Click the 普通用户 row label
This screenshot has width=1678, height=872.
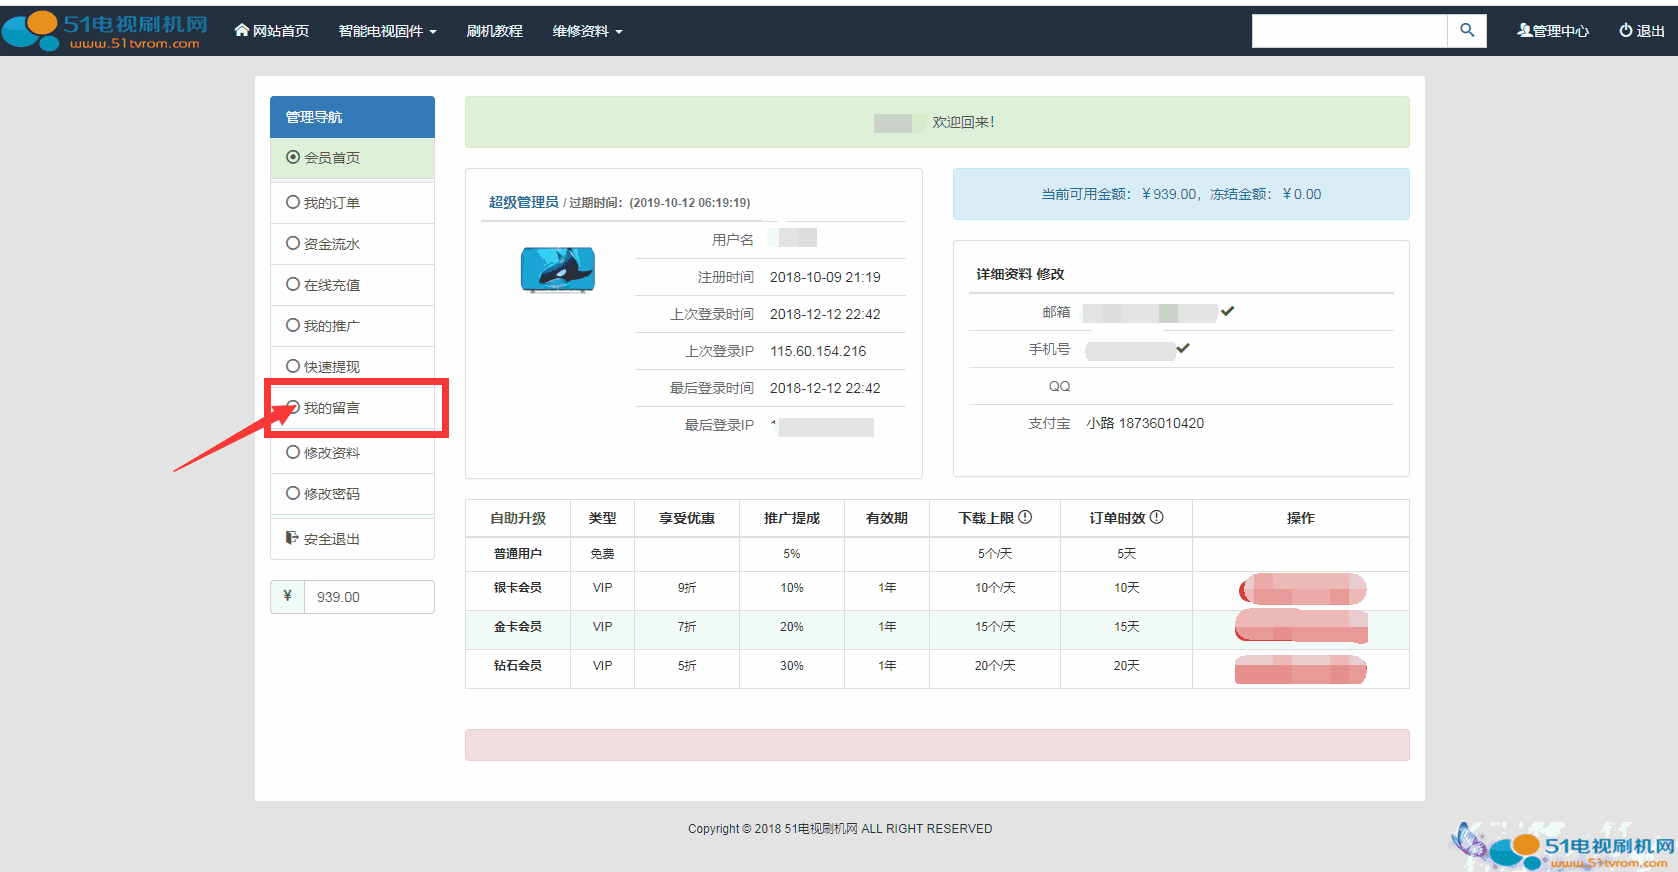point(518,554)
